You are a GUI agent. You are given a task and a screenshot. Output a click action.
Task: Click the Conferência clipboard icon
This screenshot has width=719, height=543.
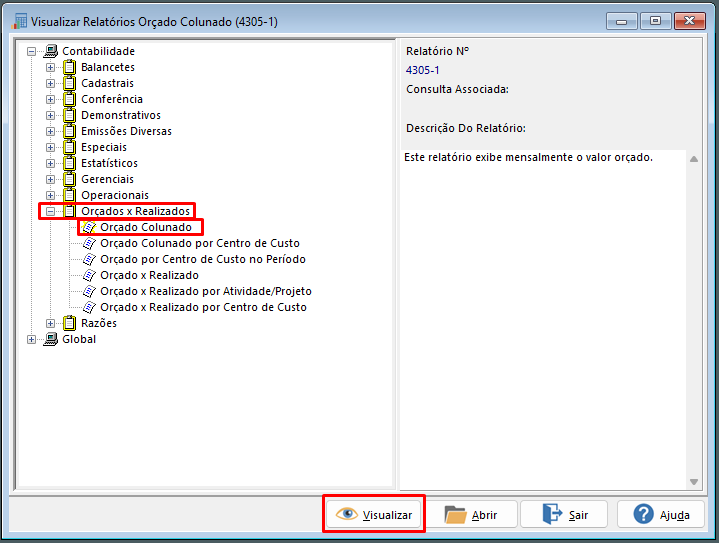[69, 100]
